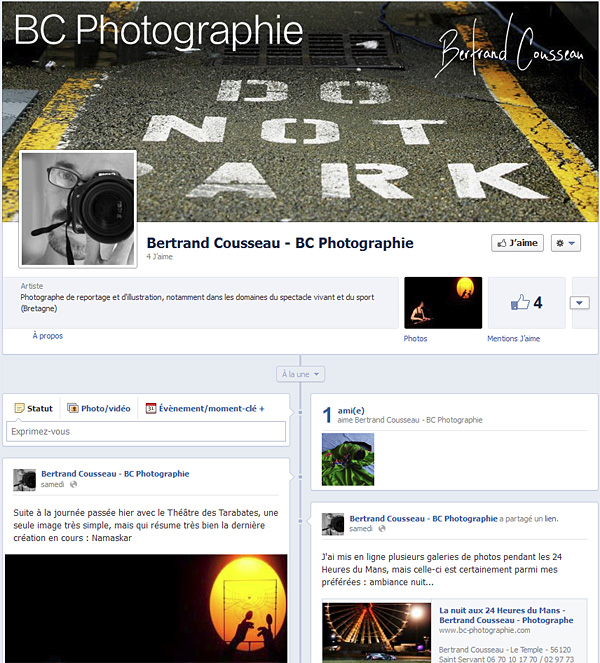This screenshot has width=600, height=663.
Task: Click the 'lien' link in shared post
Action: 551,518
